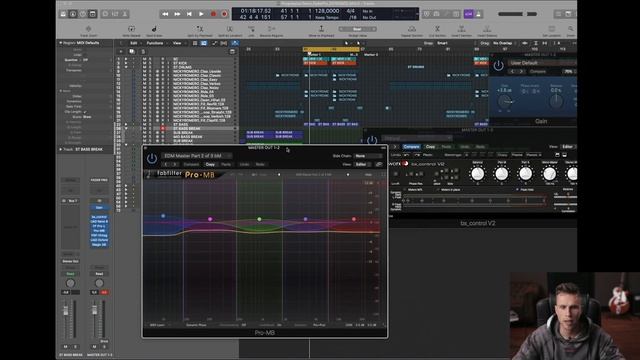Open the tracks area View menu

[x=177, y=43]
